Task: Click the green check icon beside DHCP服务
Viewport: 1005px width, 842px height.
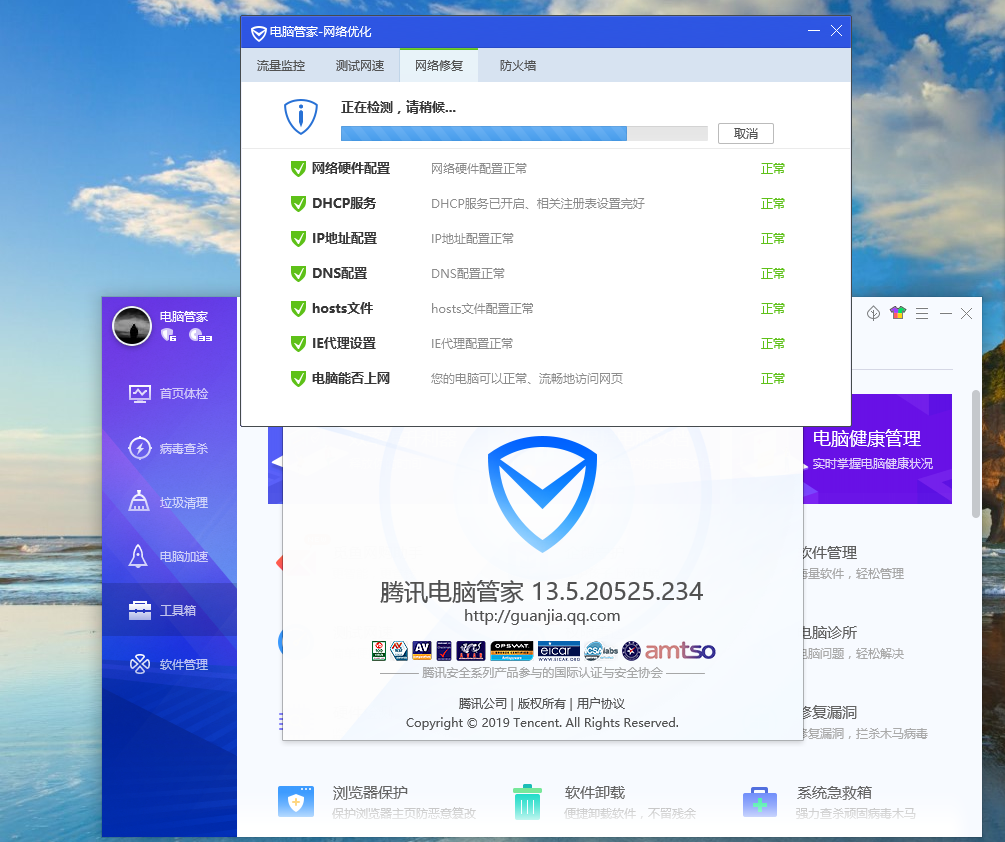Action: coord(298,204)
